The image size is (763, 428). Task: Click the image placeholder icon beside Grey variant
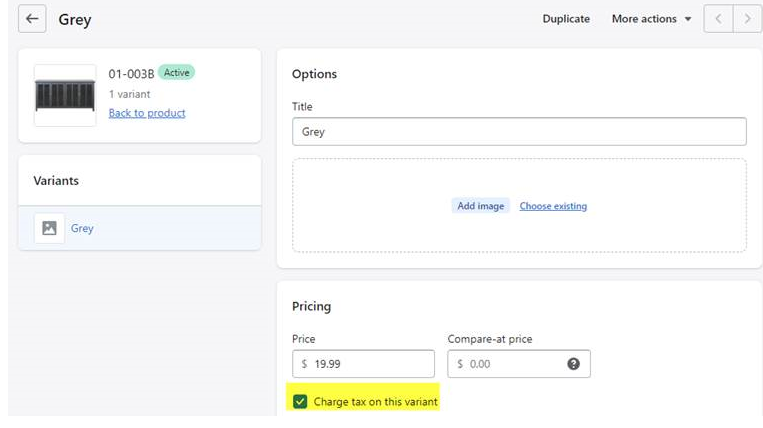49,228
